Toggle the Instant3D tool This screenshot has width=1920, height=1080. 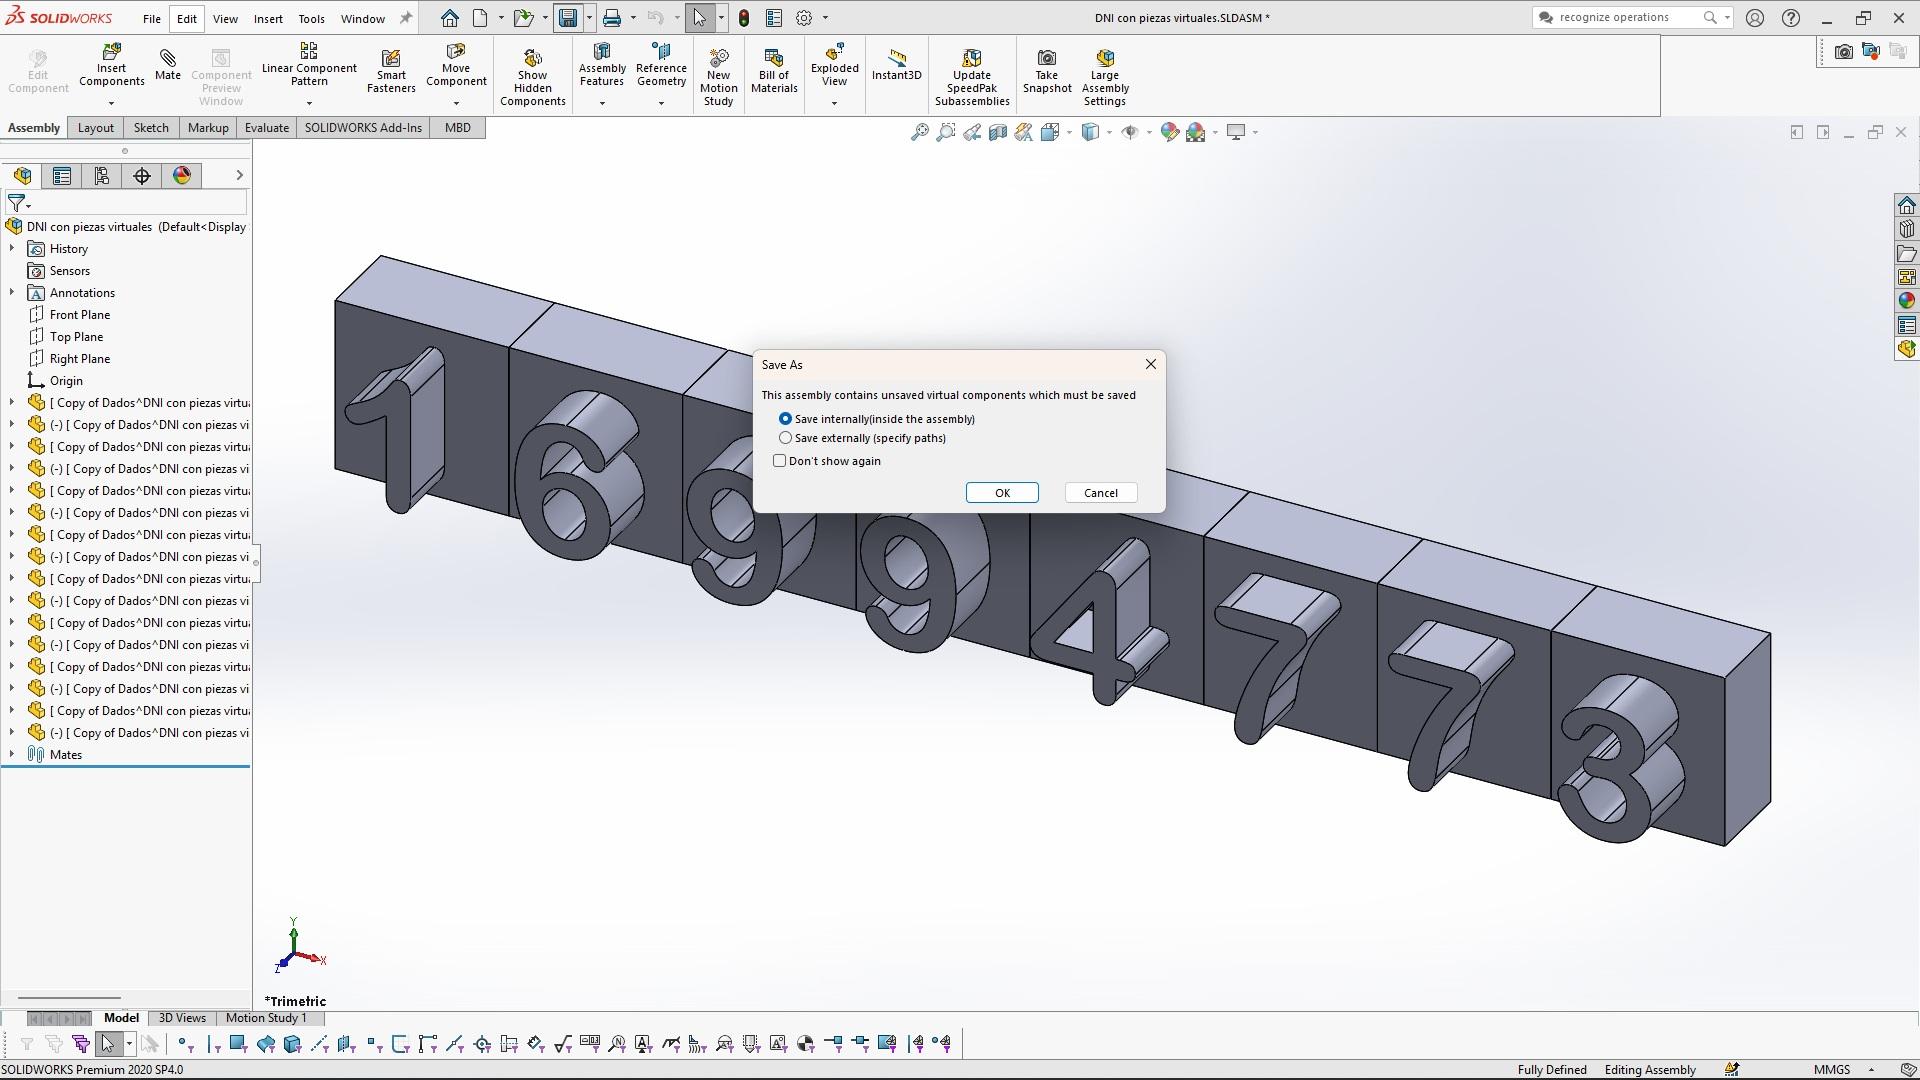coord(896,64)
